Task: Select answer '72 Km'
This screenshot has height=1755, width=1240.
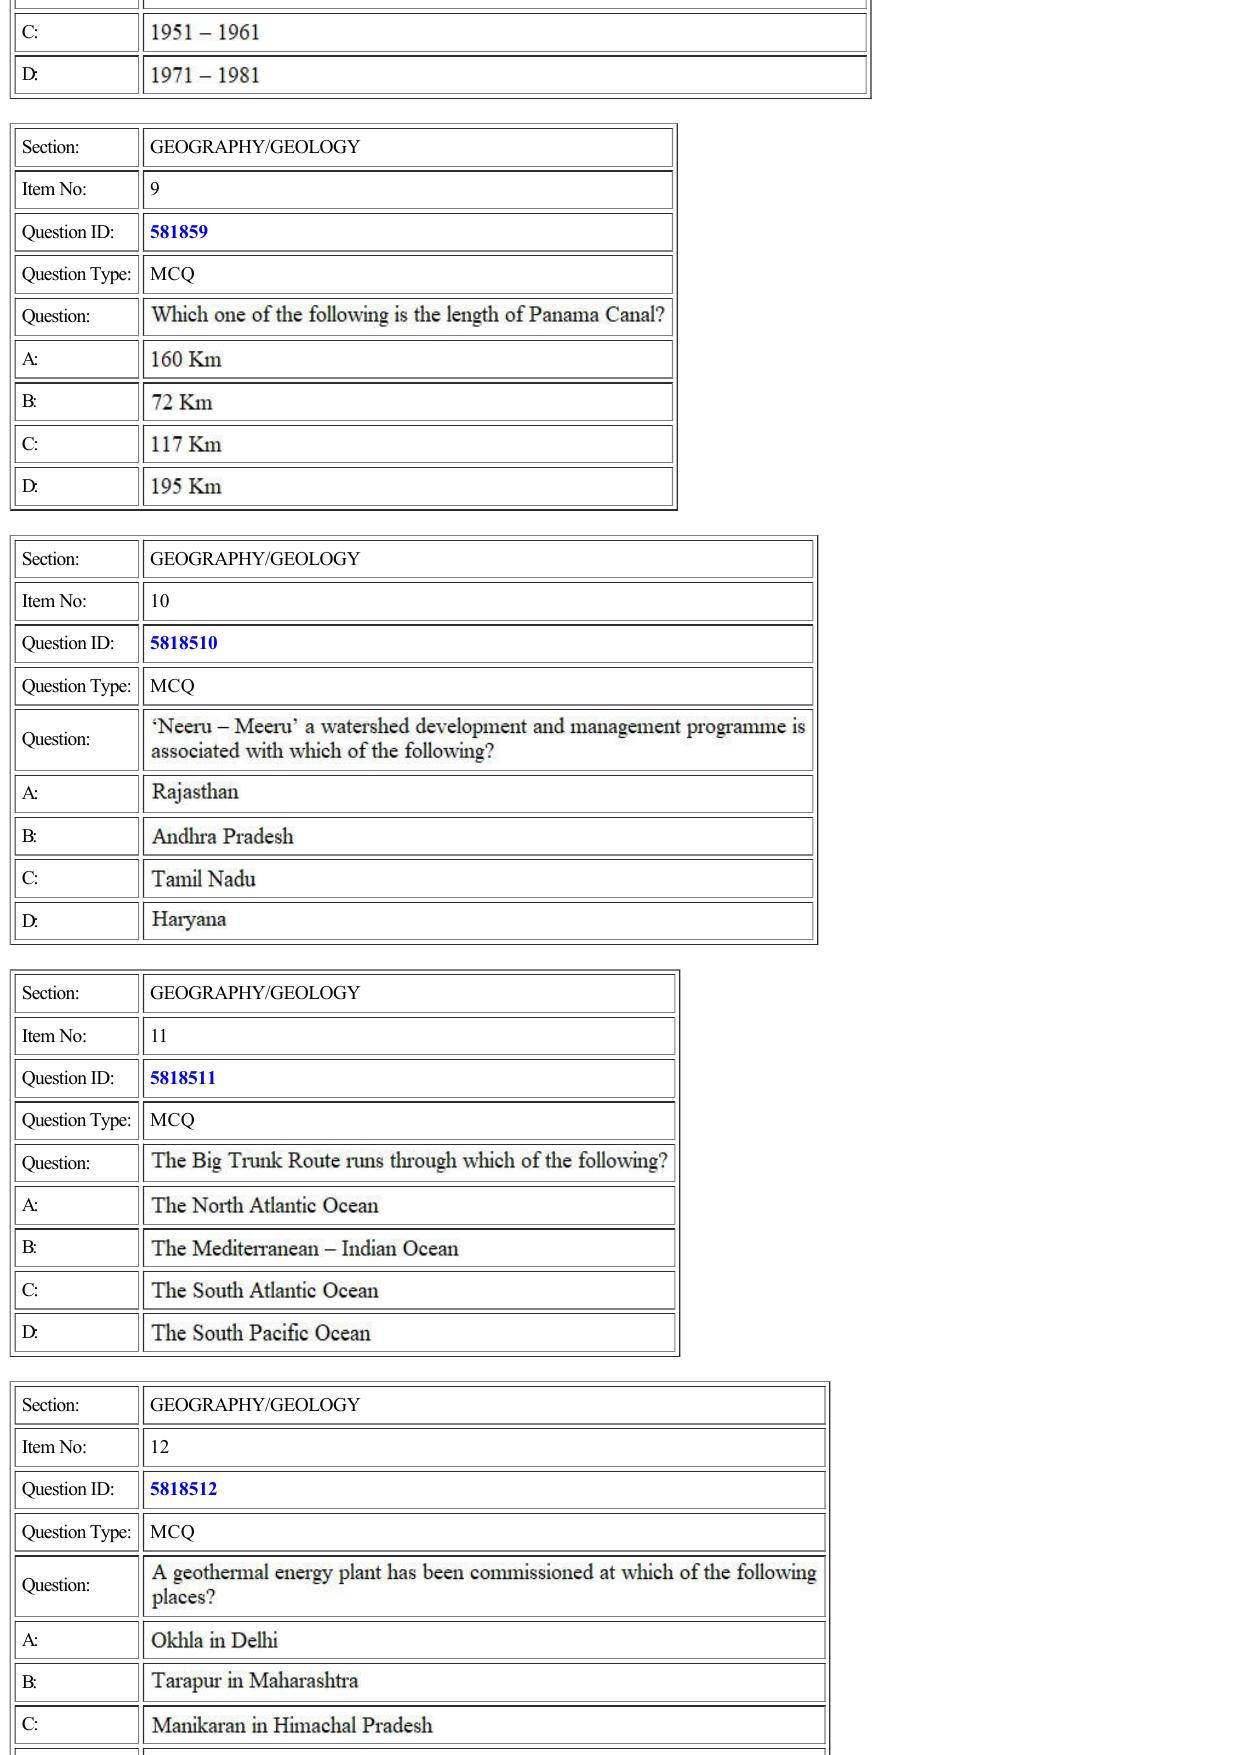Action: point(182,402)
